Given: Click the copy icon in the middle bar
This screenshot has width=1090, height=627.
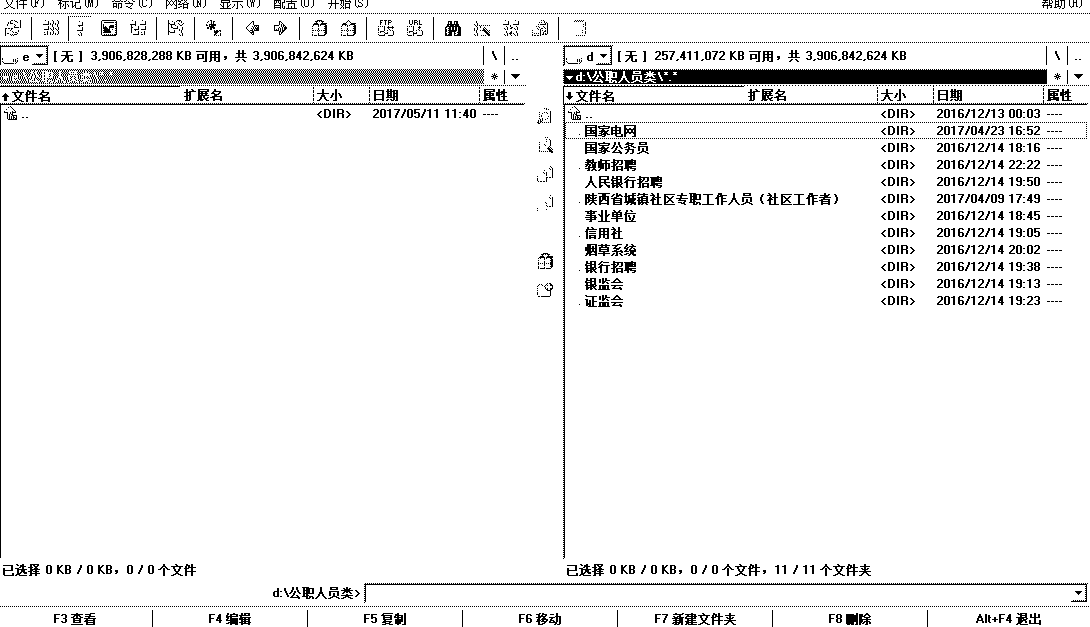Looking at the screenshot, I should point(545,174).
